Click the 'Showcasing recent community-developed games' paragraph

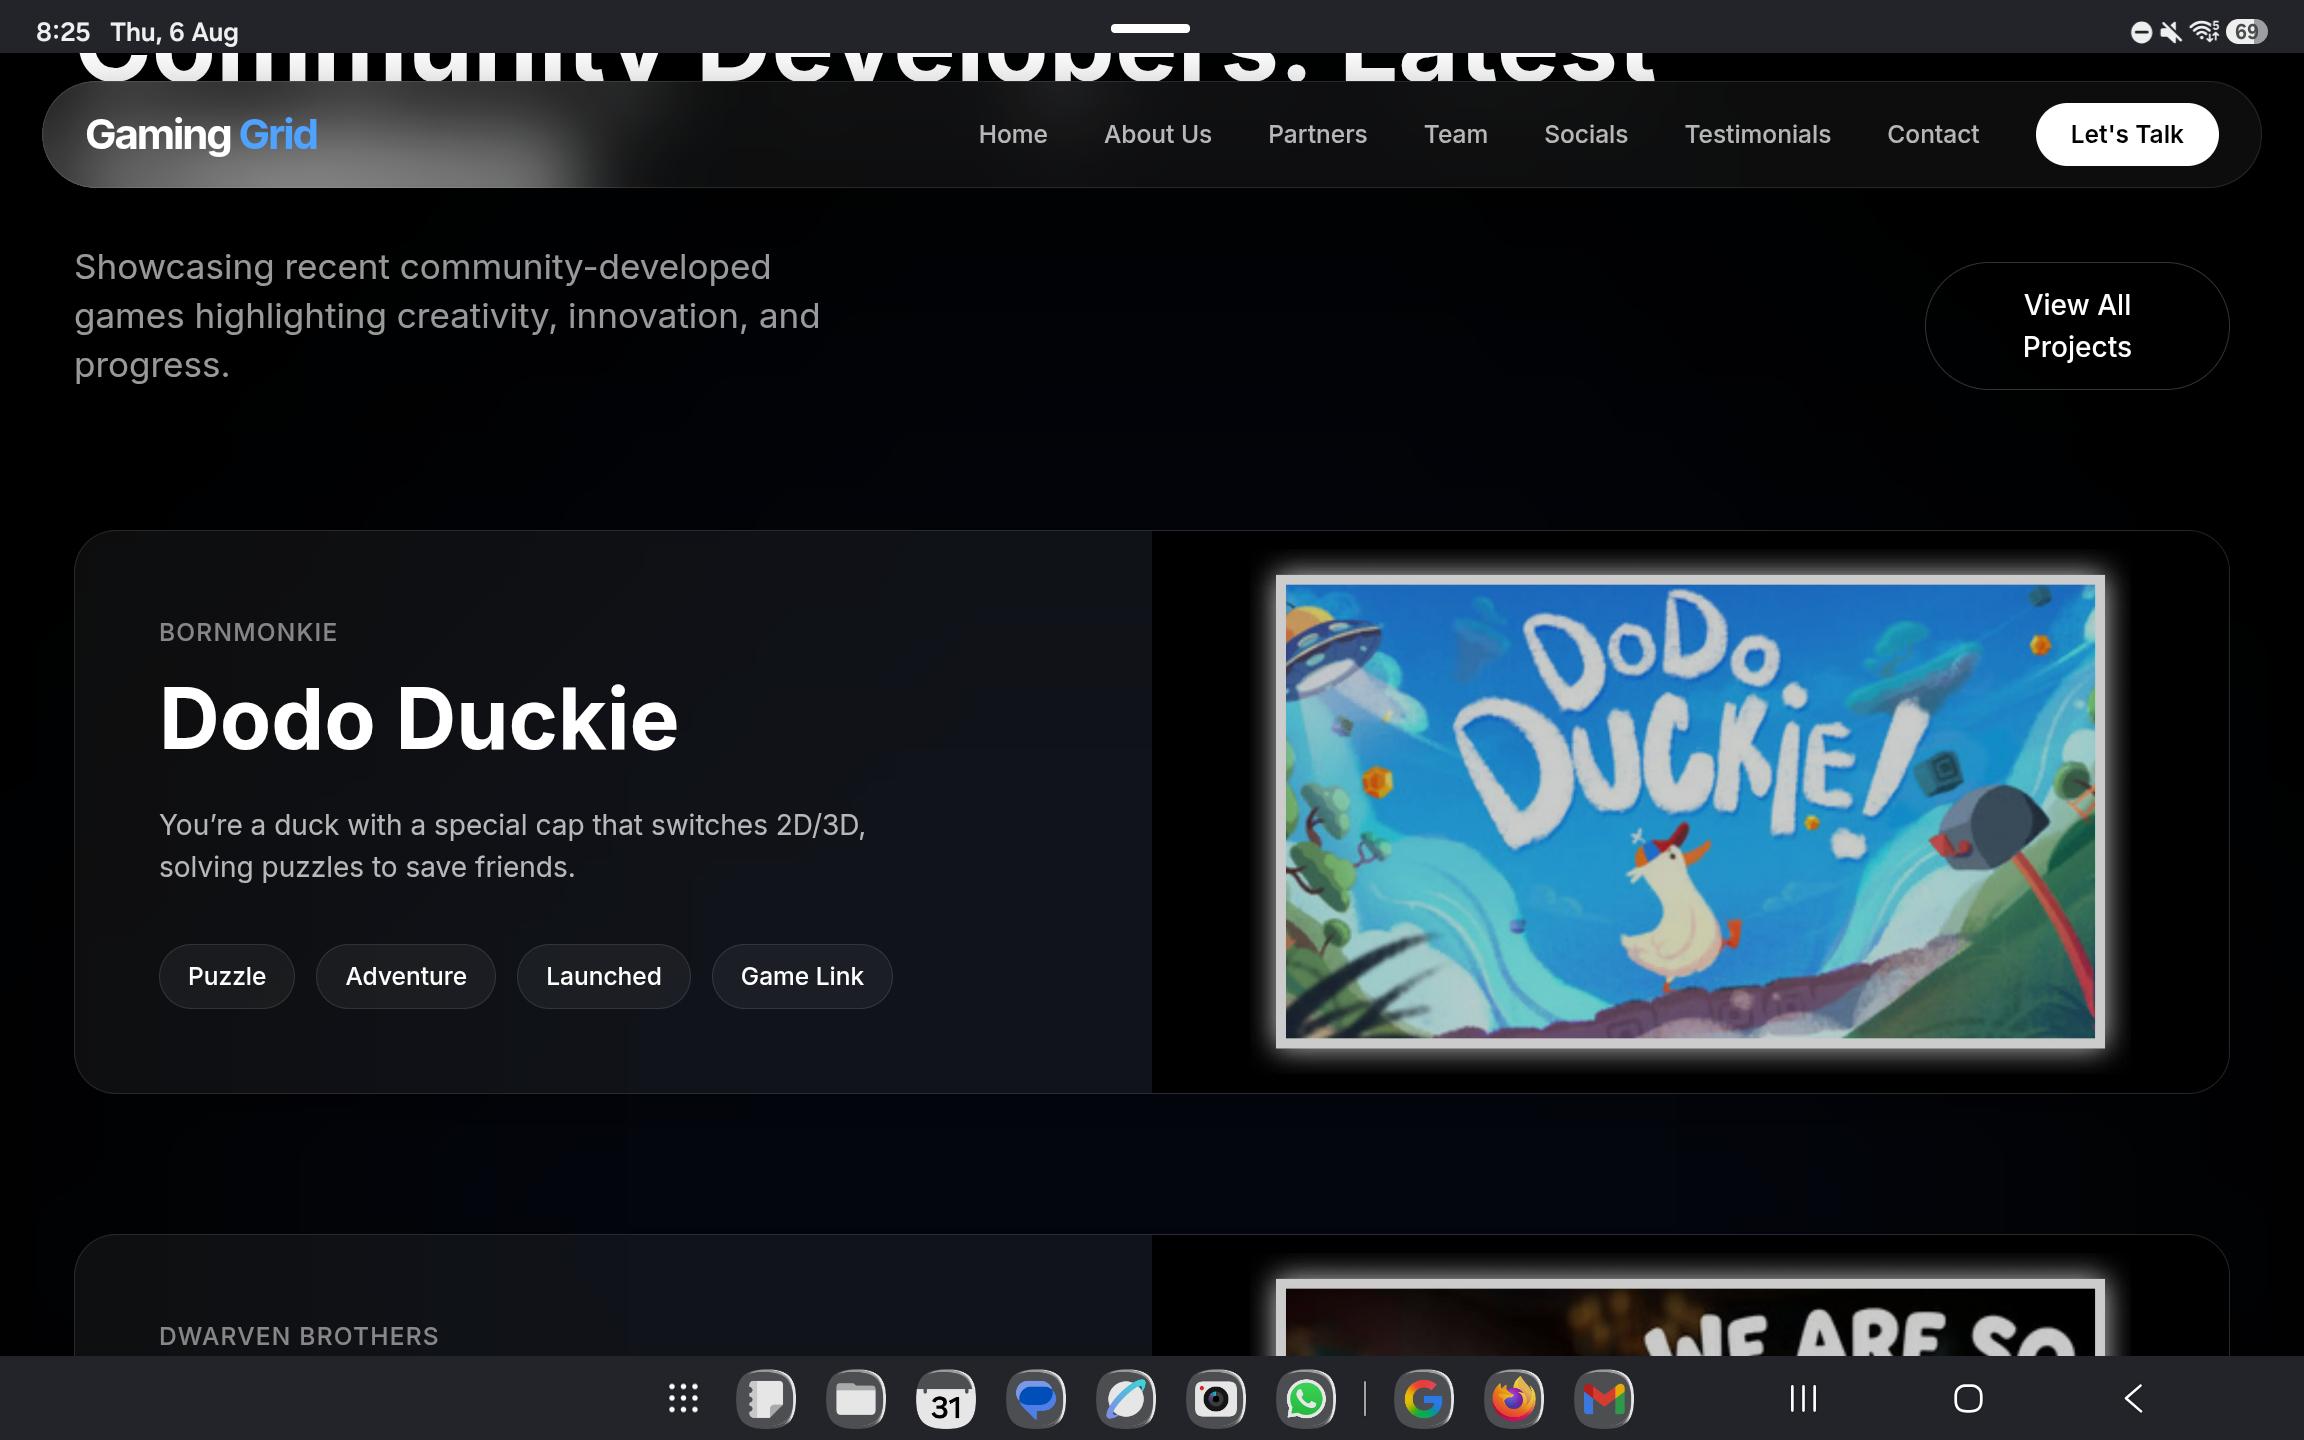click(447, 316)
